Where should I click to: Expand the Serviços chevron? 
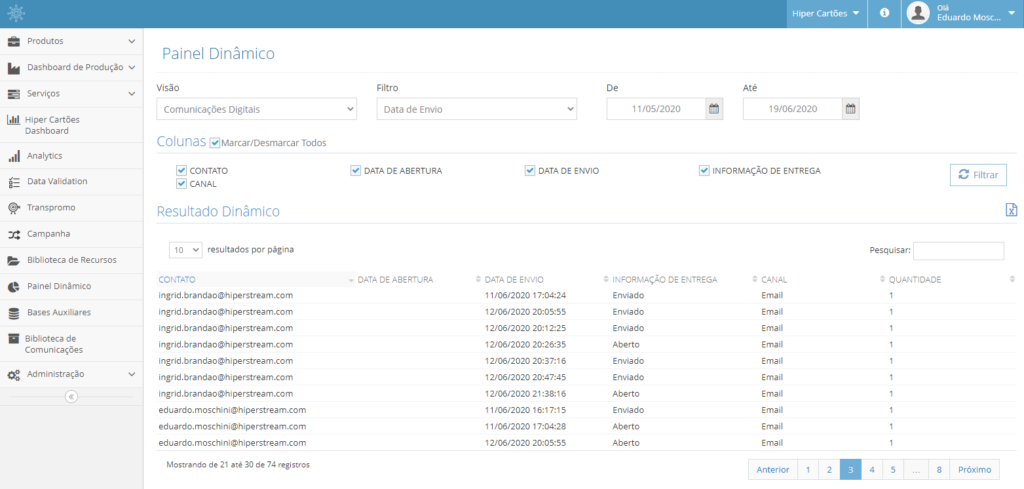132,94
